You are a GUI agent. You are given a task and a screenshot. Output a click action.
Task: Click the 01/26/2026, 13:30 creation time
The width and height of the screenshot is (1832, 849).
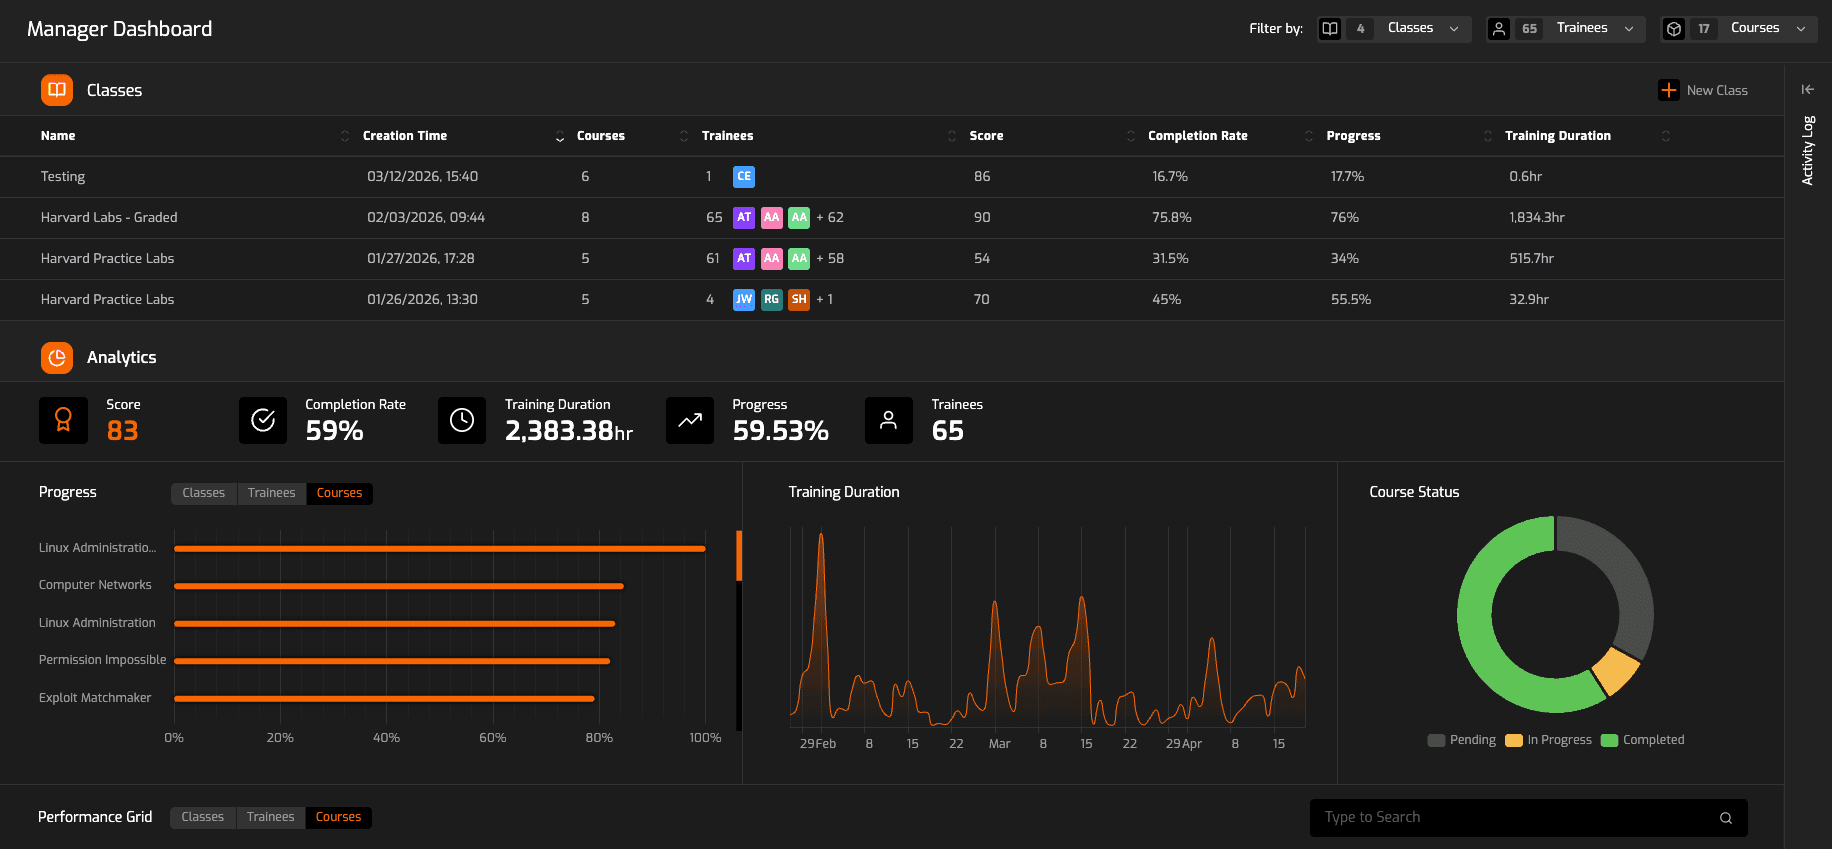(x=422, y=299)
